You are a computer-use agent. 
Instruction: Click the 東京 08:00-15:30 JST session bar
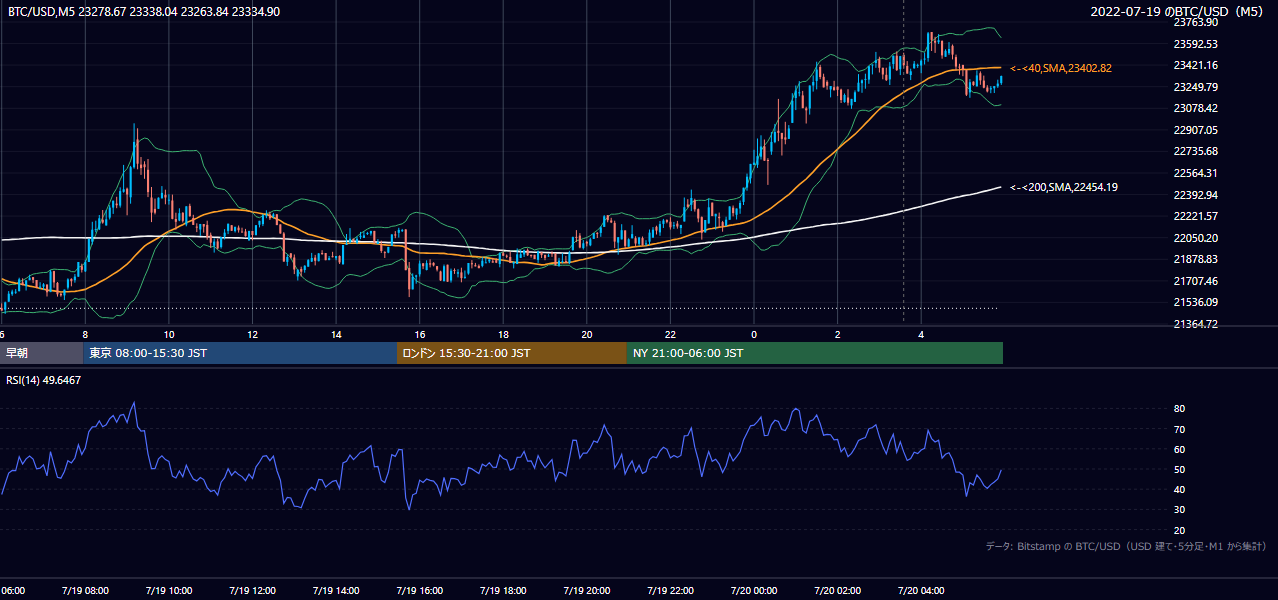tap(240, 353)
